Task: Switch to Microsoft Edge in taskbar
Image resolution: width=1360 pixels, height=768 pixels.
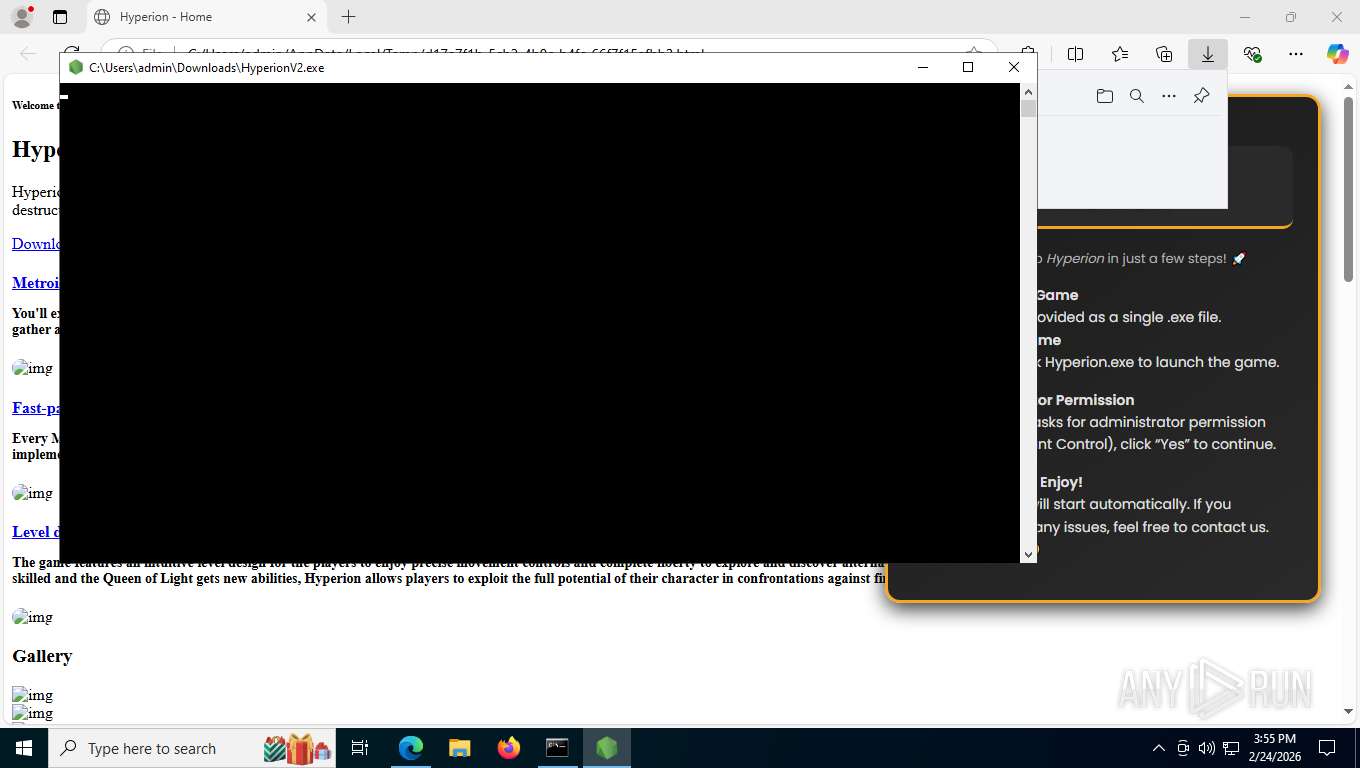Action: [x=411, y=748]
